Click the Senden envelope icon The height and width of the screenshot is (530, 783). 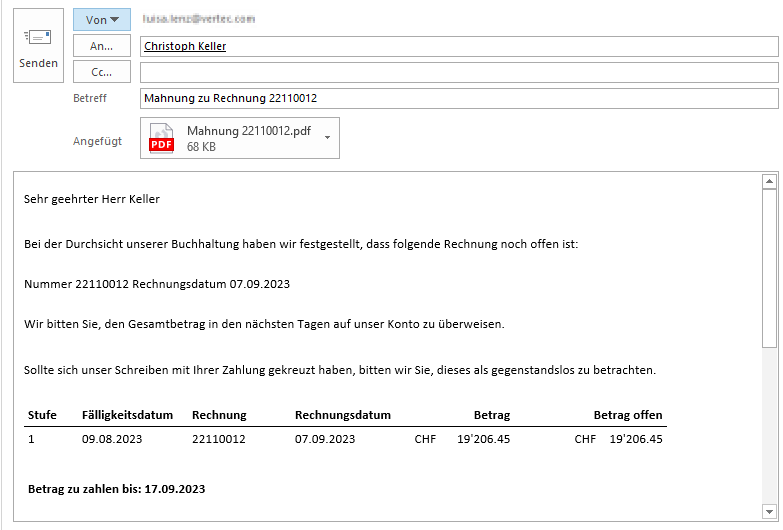[x=38, y=38]
